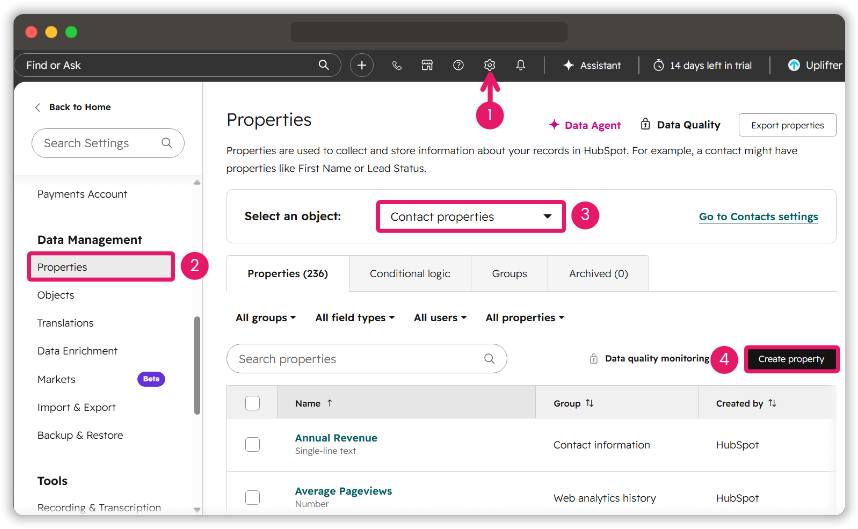Screen dimensions: 858x529
Task: Open the Average Pageviews property link
Action: (344, 491)
